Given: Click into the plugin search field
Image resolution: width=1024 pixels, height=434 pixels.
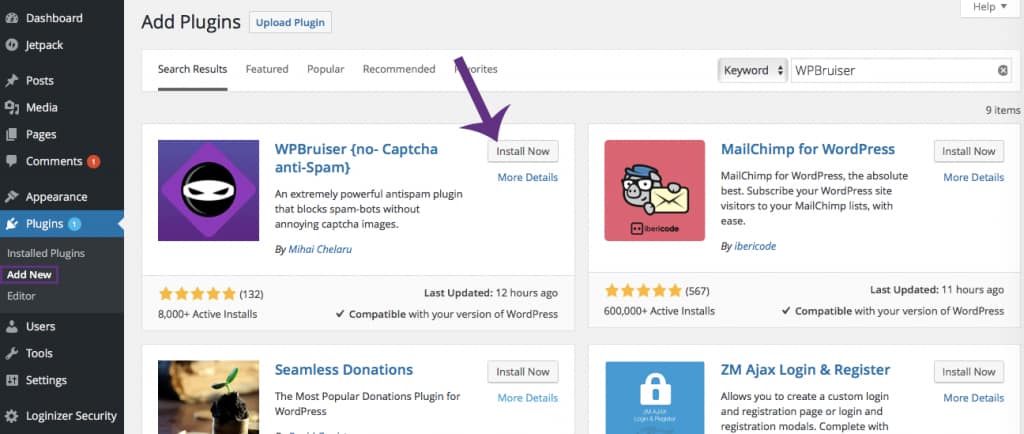Looking at the screenshot, I should [x=892, y=71].
